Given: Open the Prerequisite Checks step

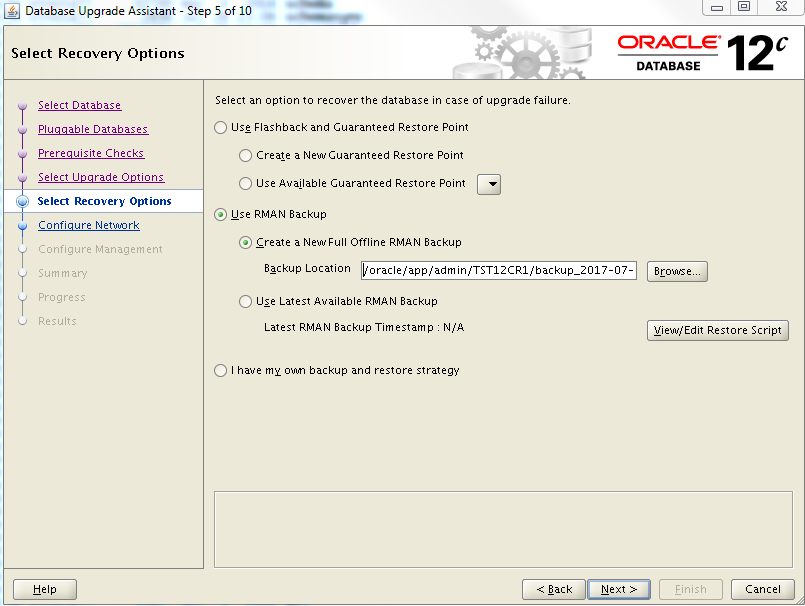Looking at the screenshot, I should pos(90,153).
